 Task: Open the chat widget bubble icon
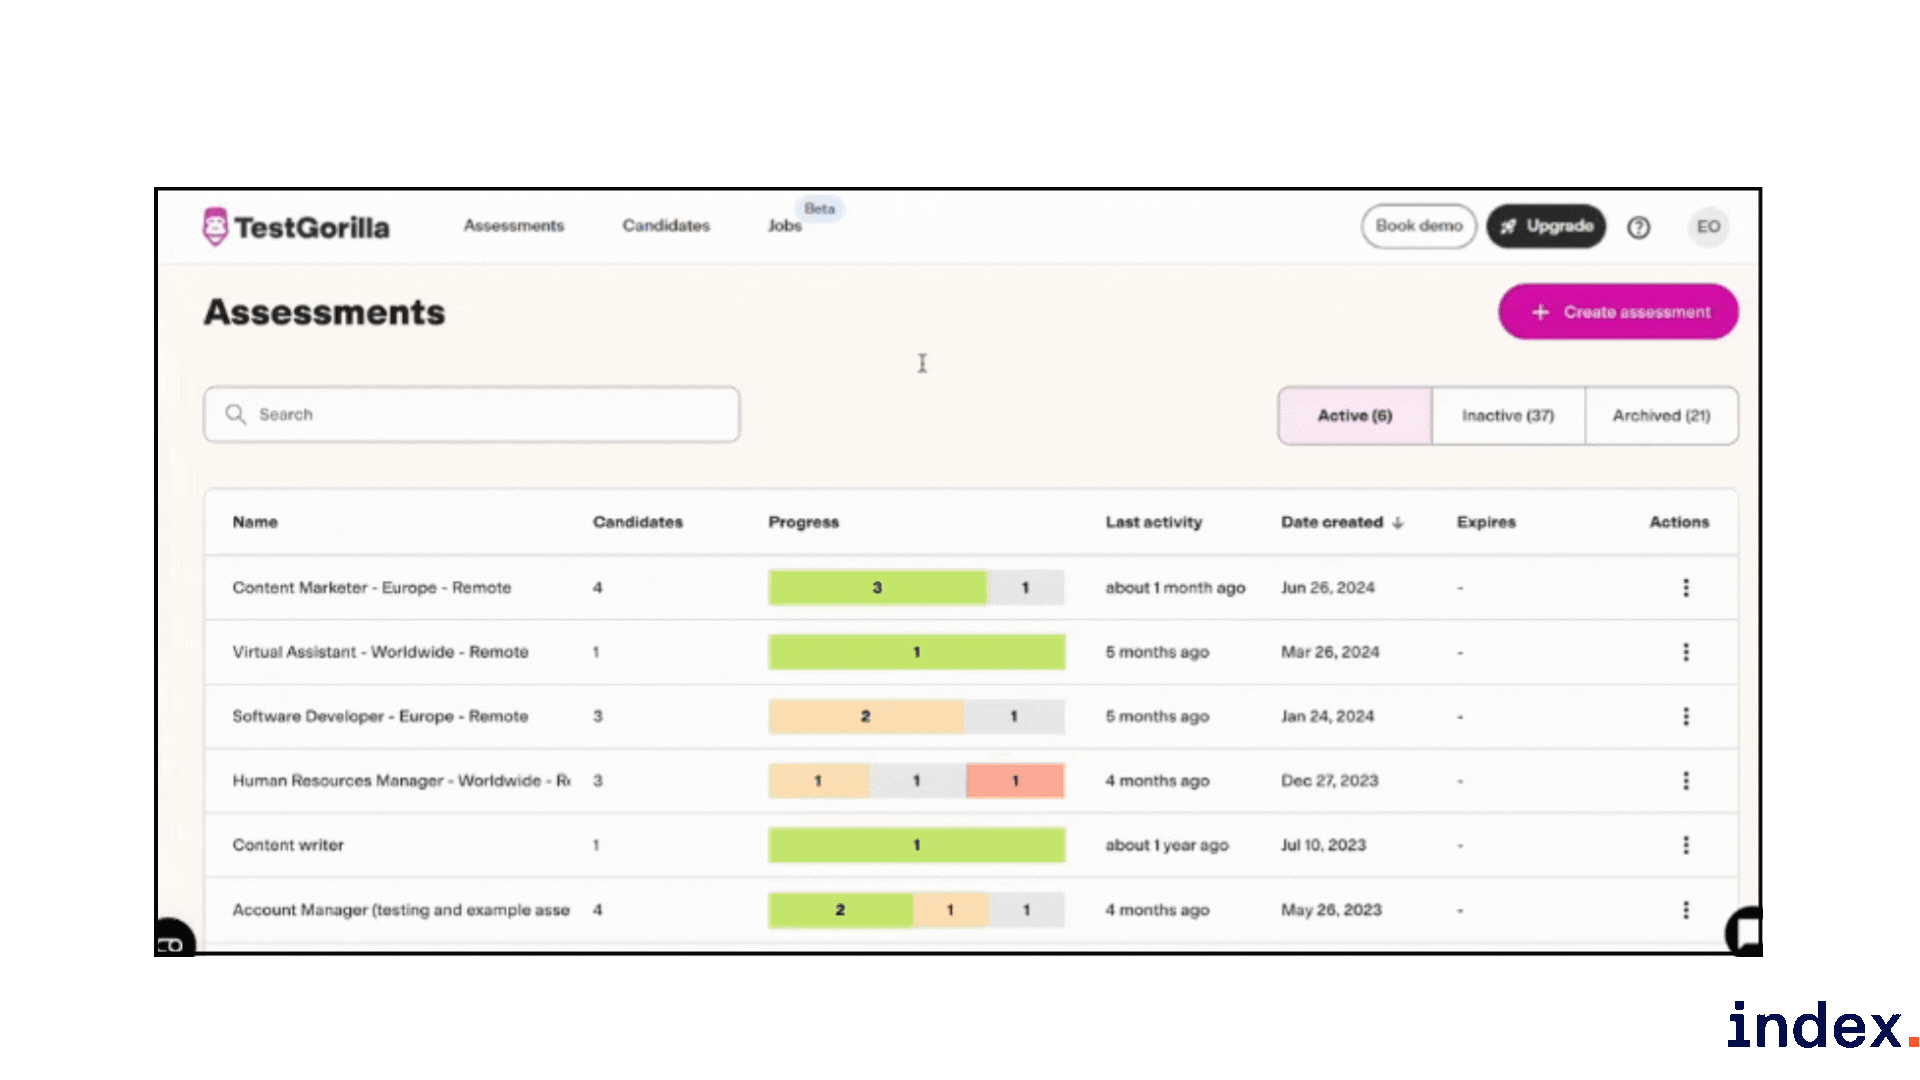[x=1745, y=932]
